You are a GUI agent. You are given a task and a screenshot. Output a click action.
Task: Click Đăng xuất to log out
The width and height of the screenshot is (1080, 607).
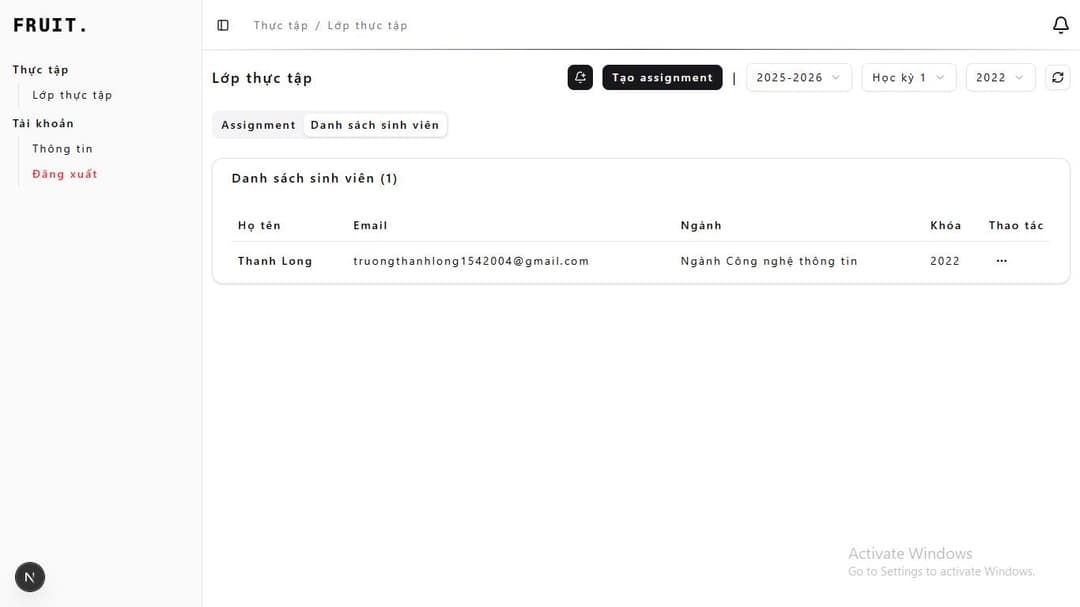pos(65,174)
